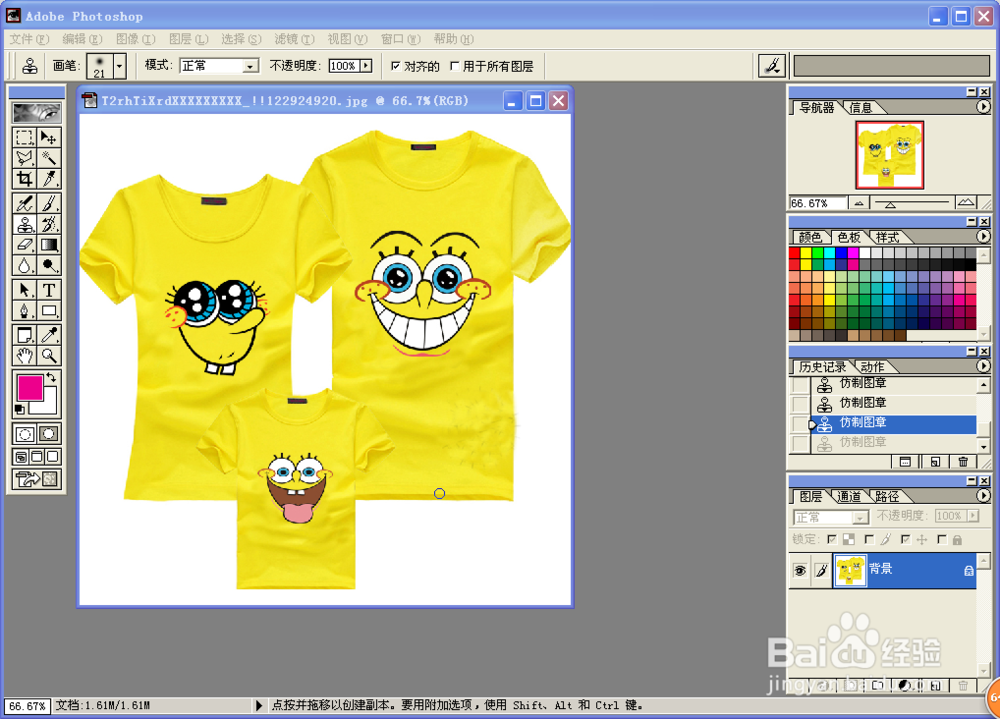Image resolution: width=1000 pixels, height=719 pixels.
Task: Open the Layers palette flyout menu
Action: click(x=983, y=496)
